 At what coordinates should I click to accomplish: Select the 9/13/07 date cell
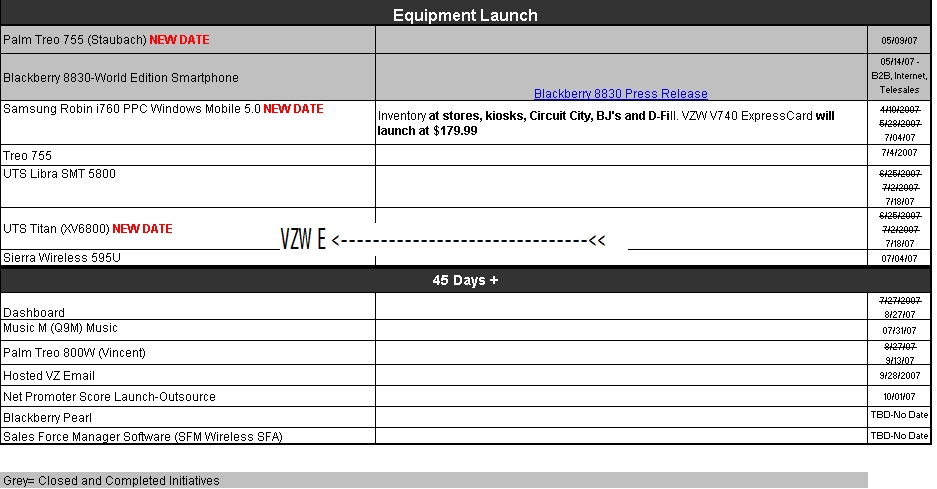(x=899, y=353)
